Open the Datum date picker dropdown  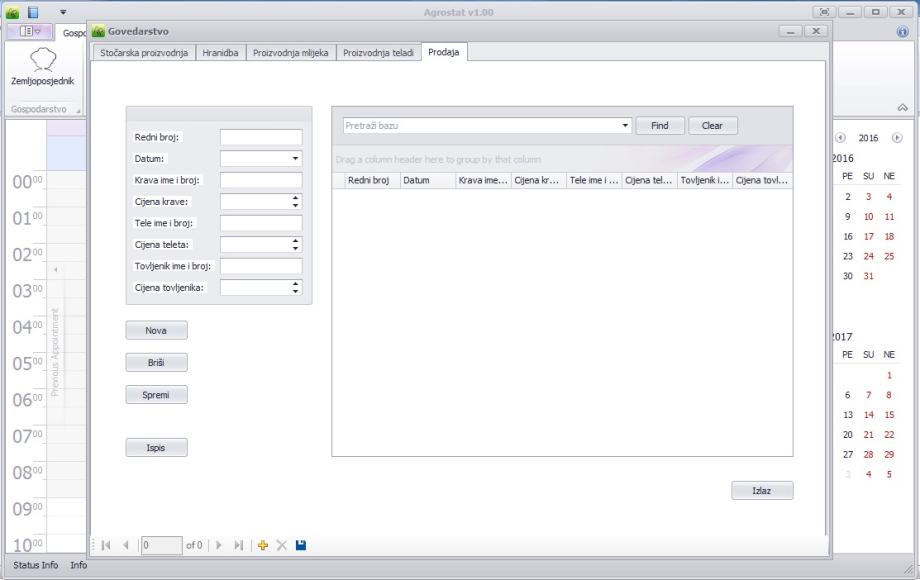pyautogui.click(x=295, y=158)
